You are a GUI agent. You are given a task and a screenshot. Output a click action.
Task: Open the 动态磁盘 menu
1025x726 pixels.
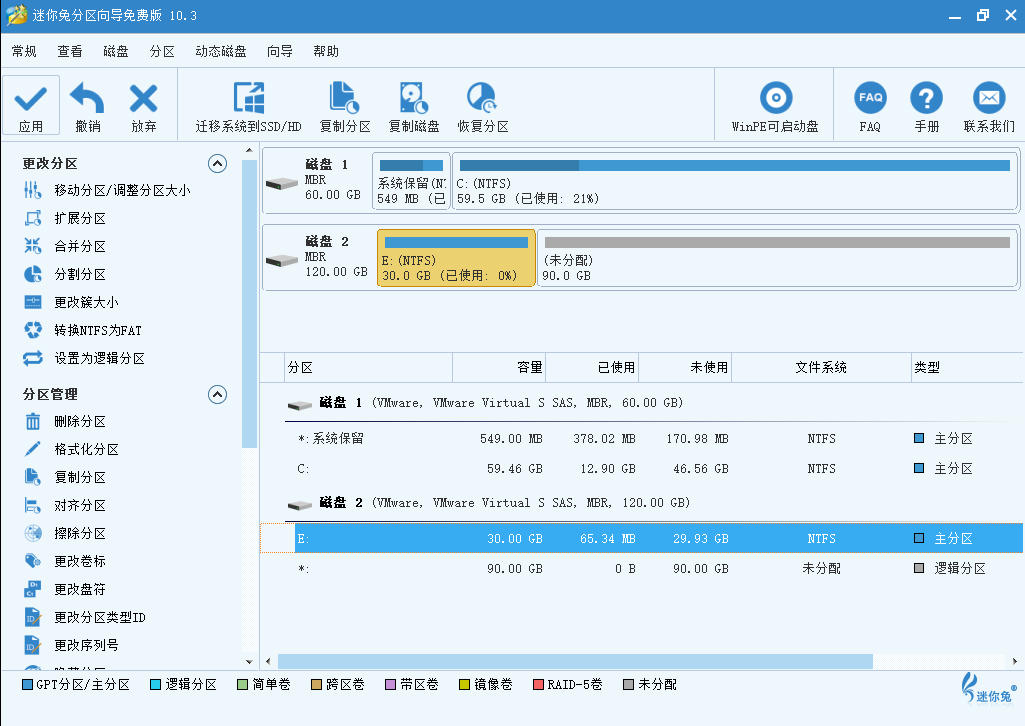(221, 52)
